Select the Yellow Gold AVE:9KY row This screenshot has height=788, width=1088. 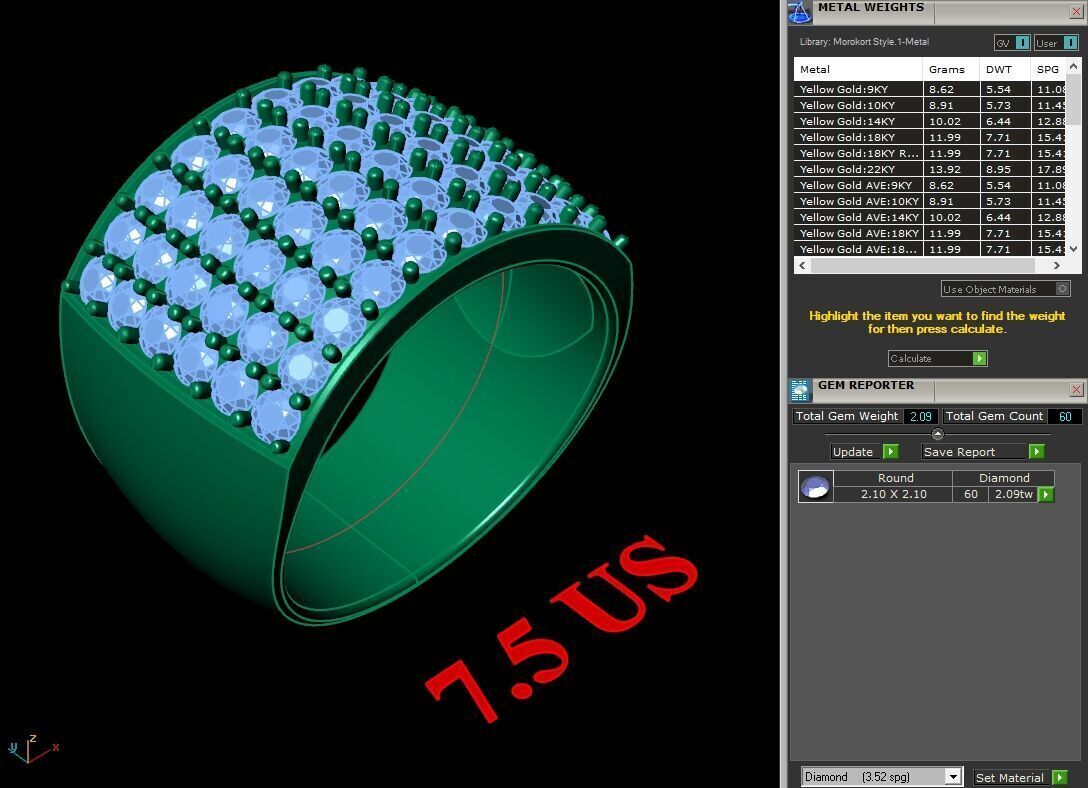[930, 185]
